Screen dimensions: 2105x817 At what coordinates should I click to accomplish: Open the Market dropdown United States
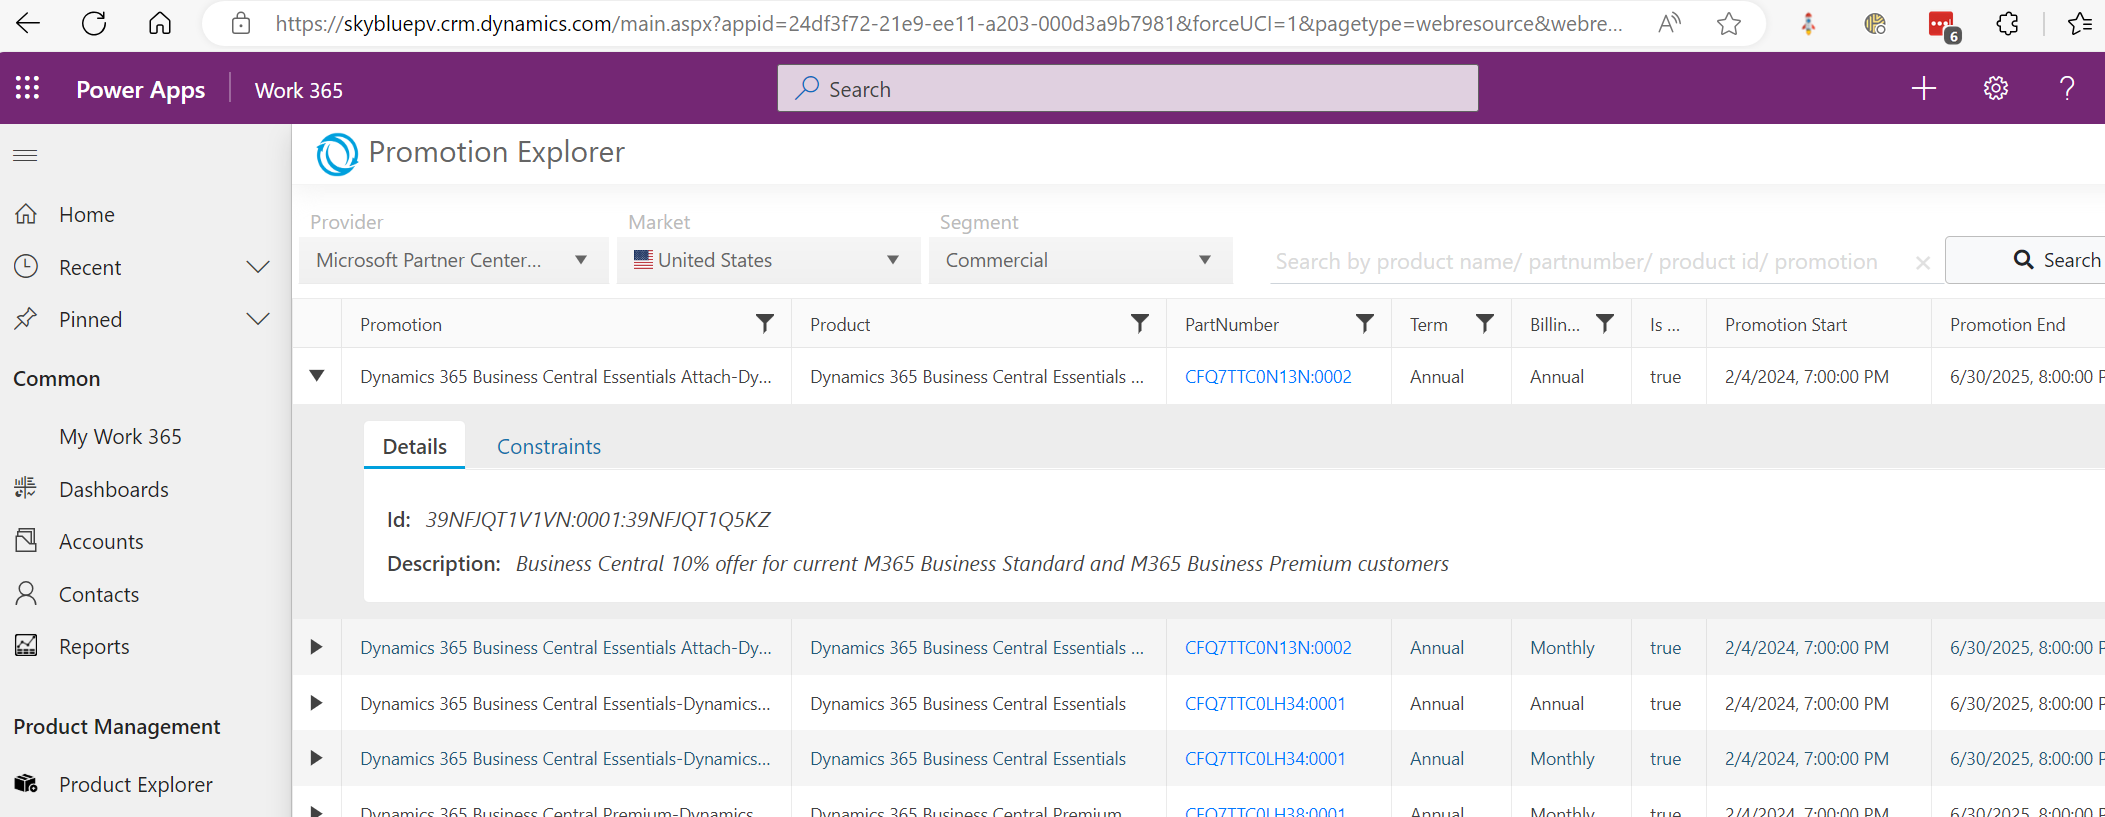click(768, 260)
